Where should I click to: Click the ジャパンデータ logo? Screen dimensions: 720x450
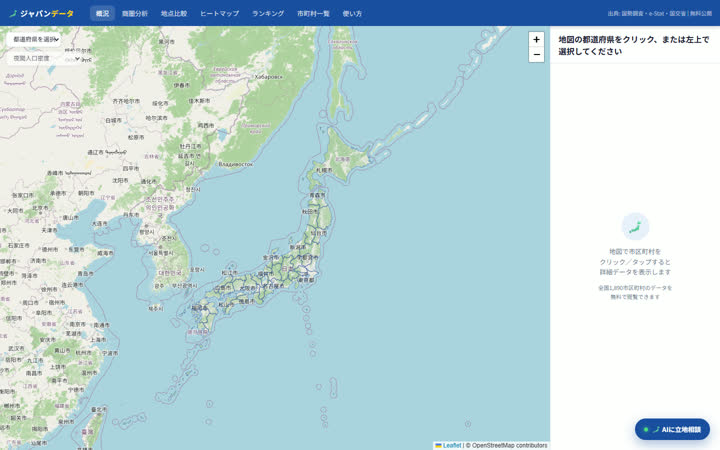tap(41, 13)
